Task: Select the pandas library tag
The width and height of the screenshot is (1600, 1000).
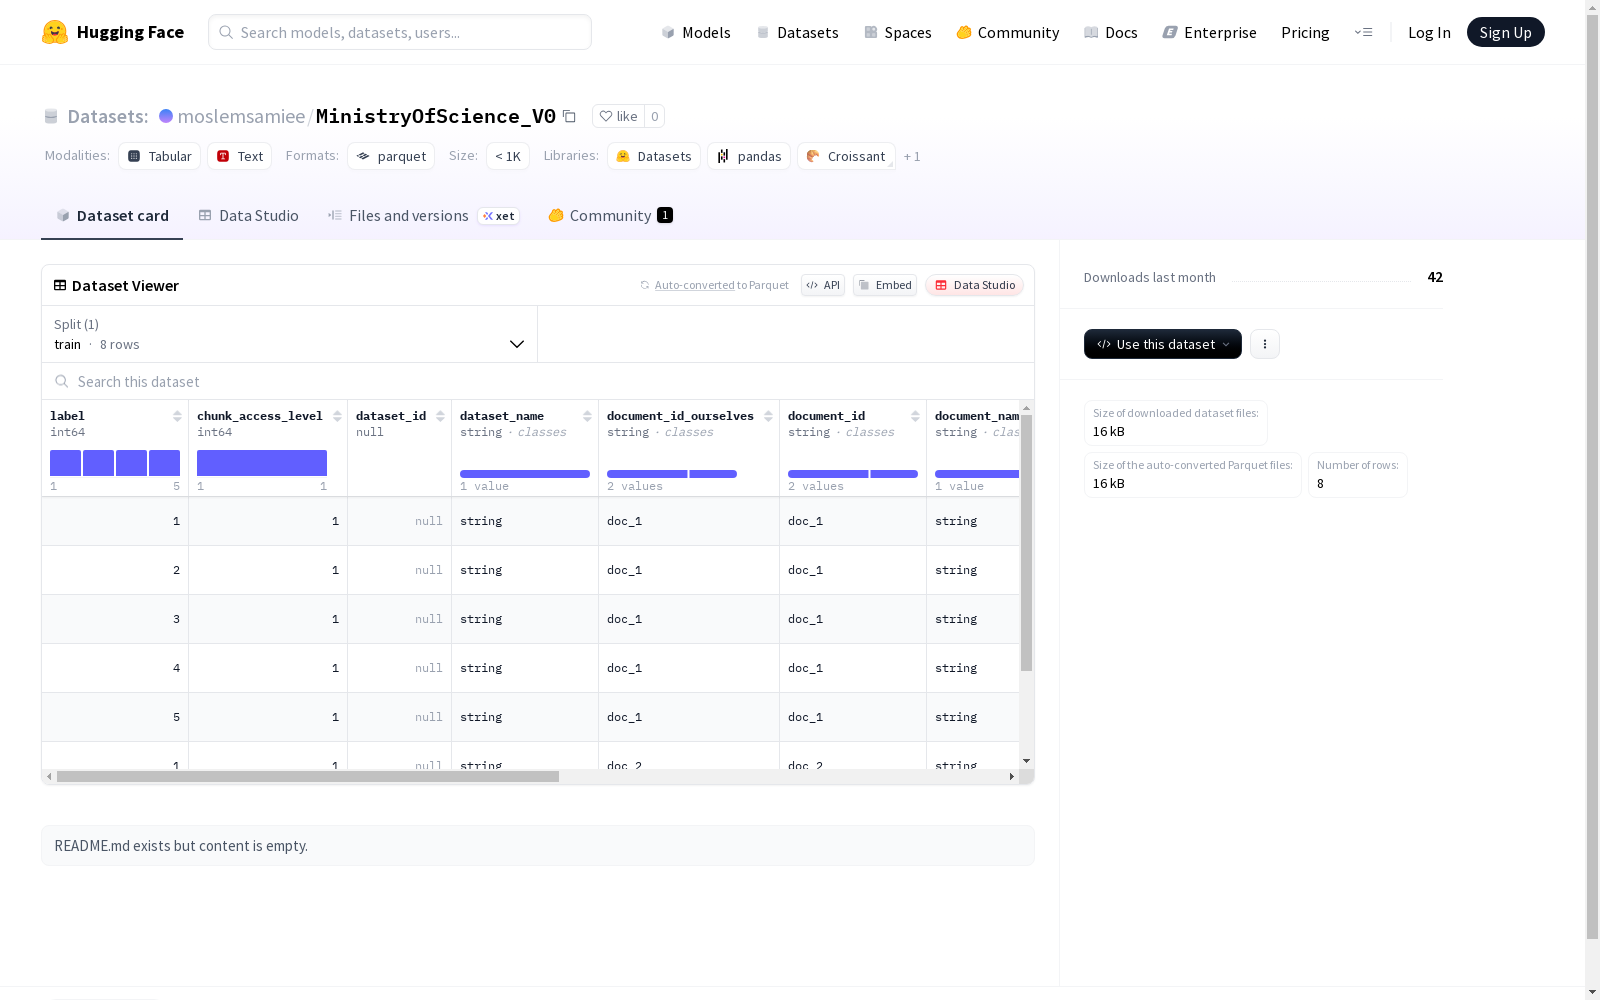Action: (749, 156)
